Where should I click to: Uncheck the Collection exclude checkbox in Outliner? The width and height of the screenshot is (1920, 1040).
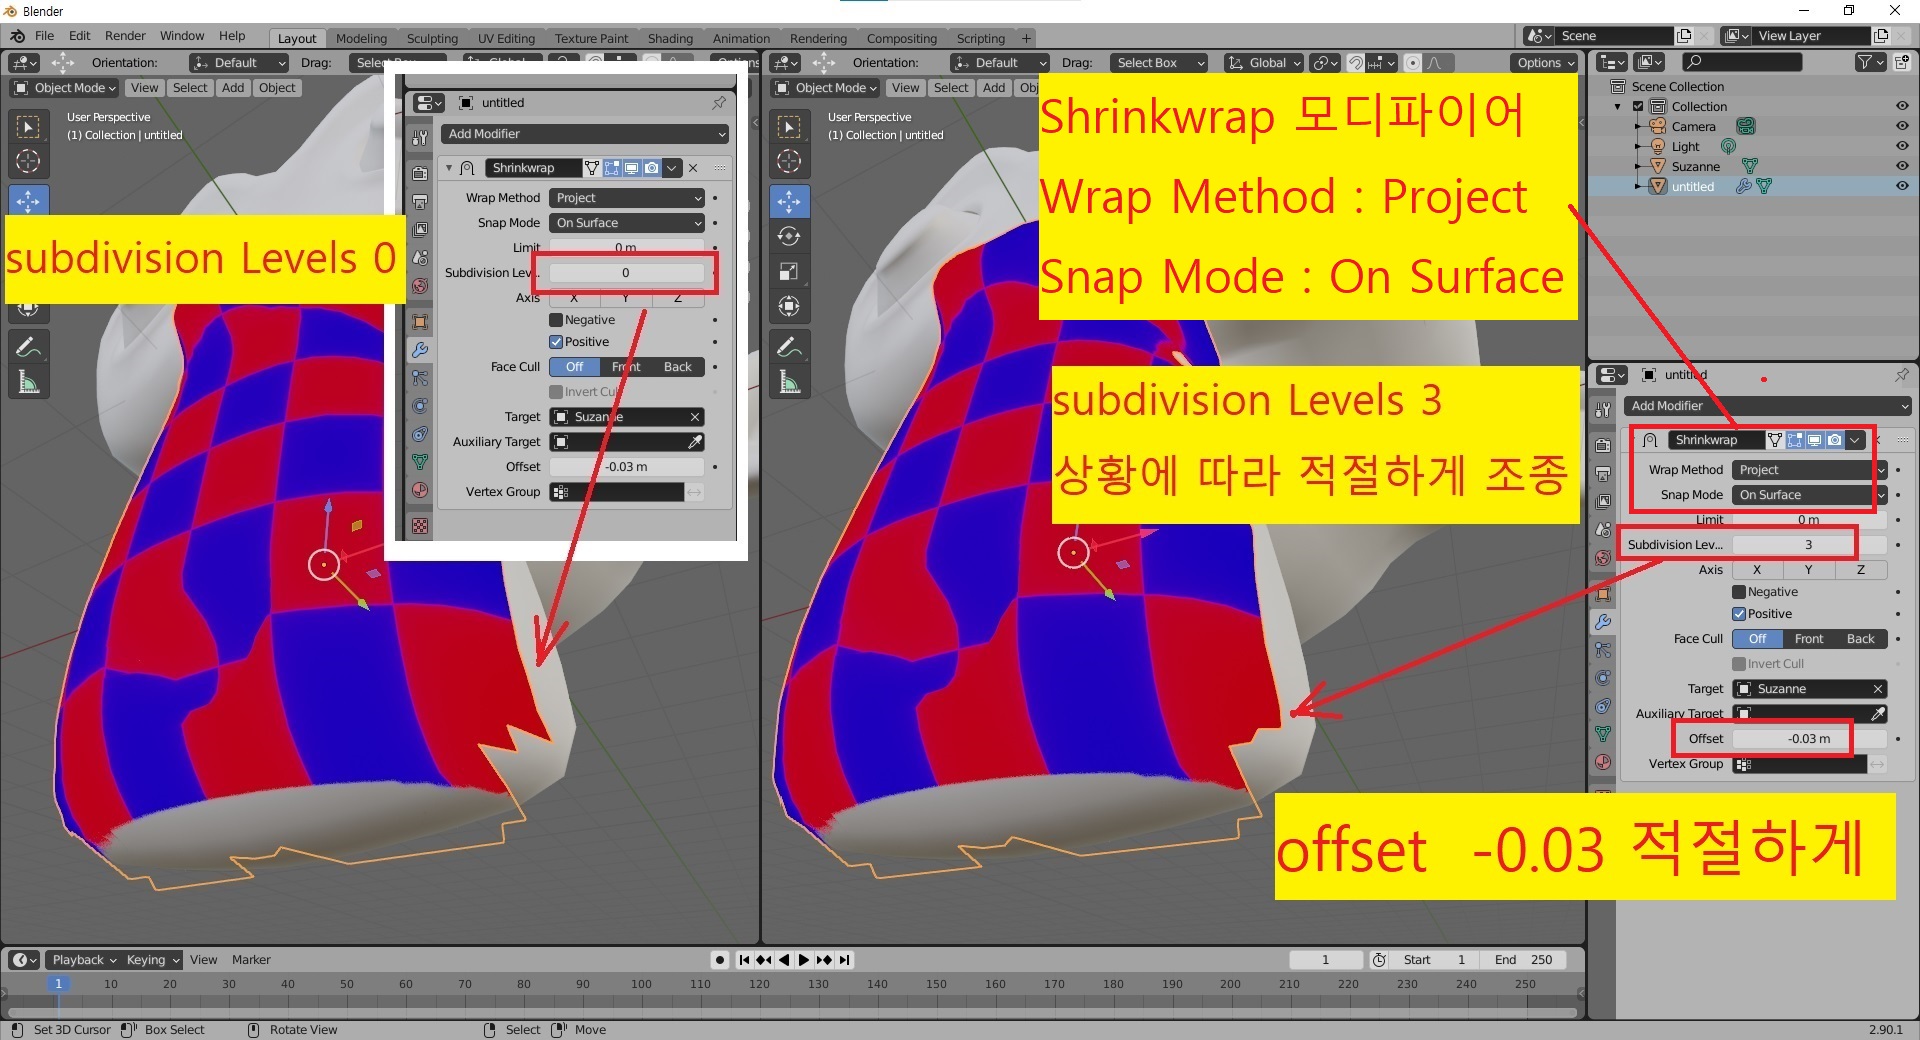tap(1638, 106)
